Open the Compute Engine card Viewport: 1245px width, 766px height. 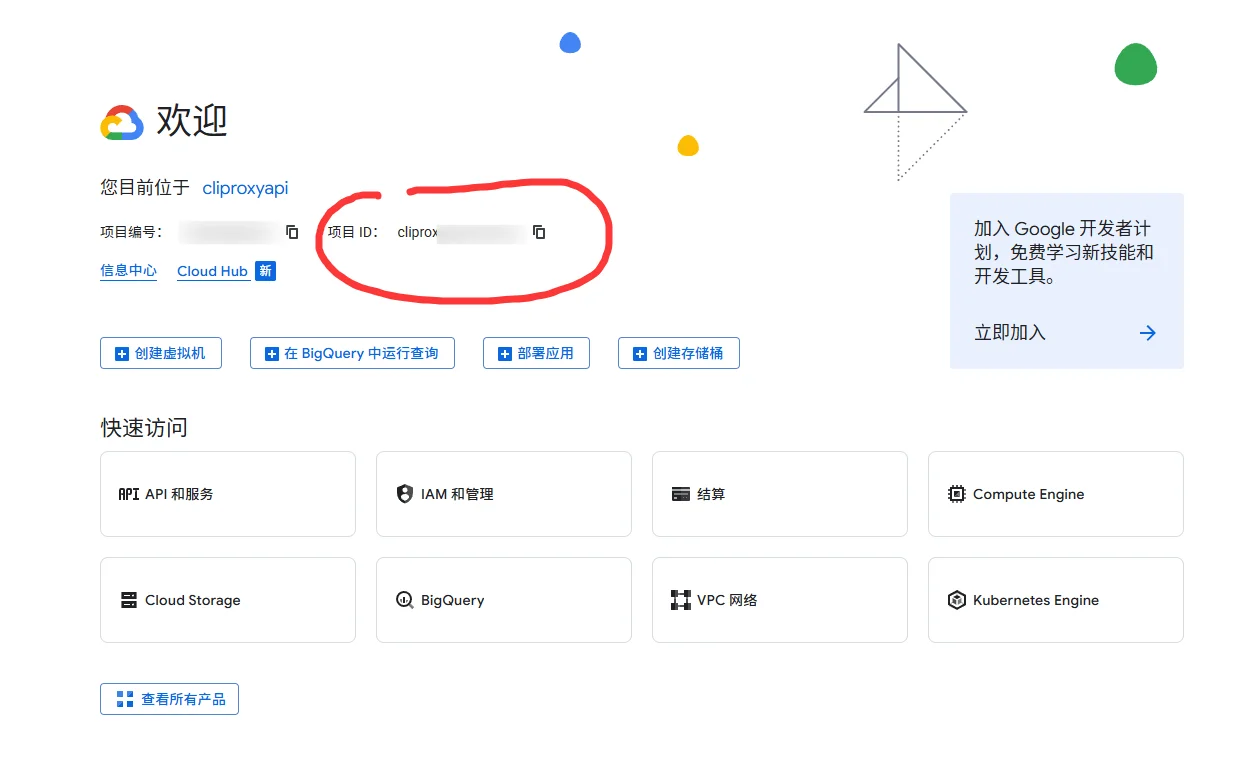pos(1055,494)
